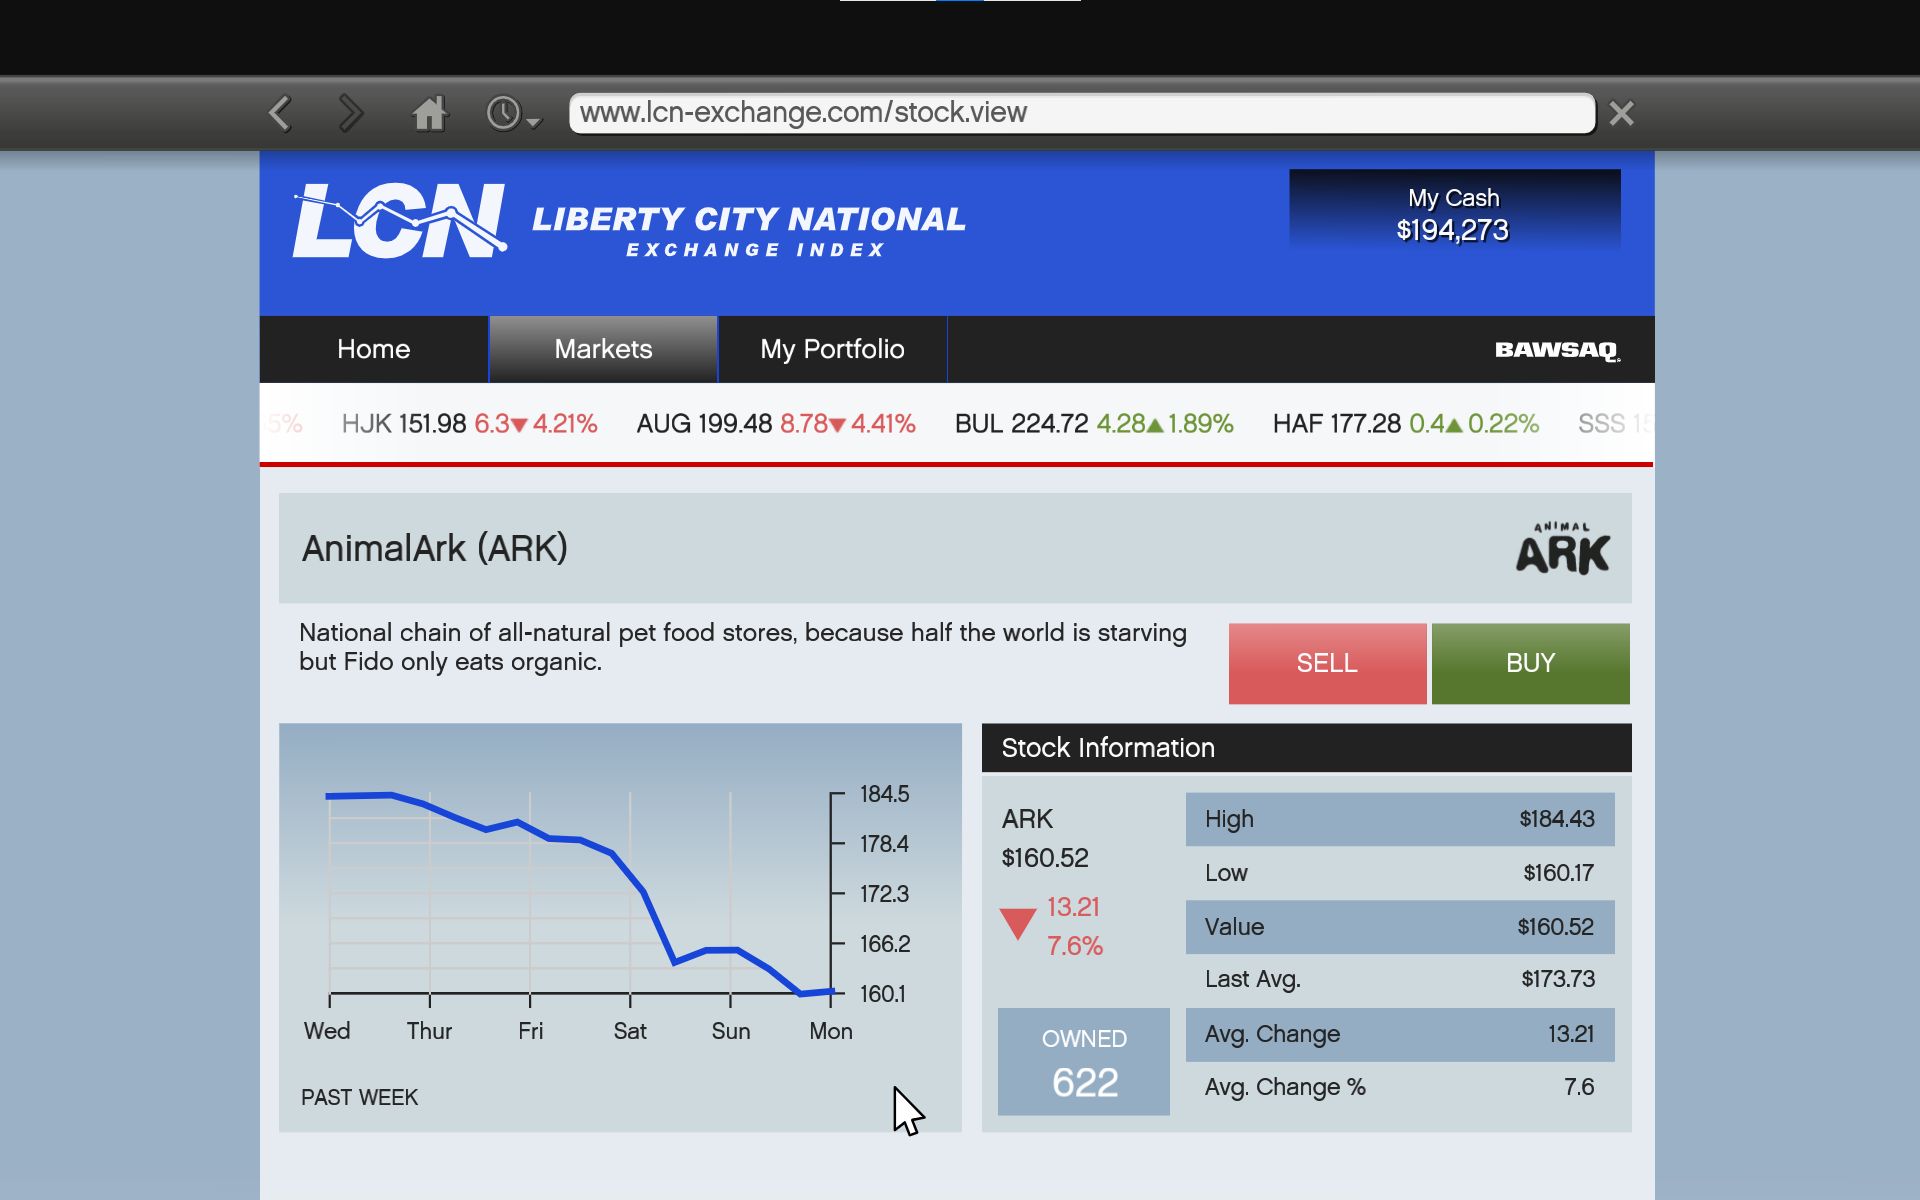Click the ARK $160.52 price text
Screen dimensions: 1920x1200
tap(1045, 838)
